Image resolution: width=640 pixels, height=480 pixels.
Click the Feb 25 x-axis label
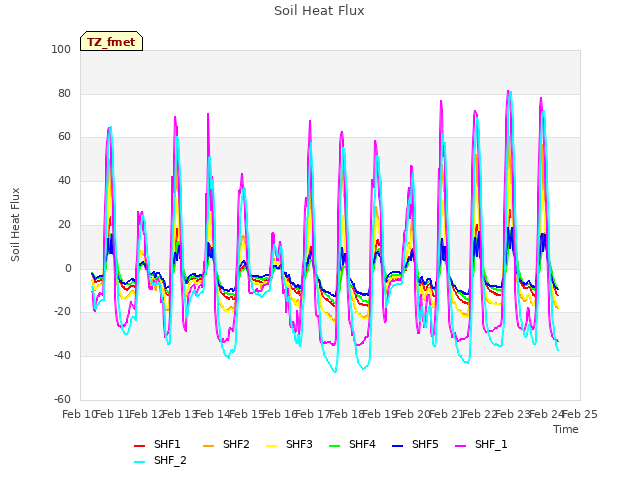pos(580,414)
